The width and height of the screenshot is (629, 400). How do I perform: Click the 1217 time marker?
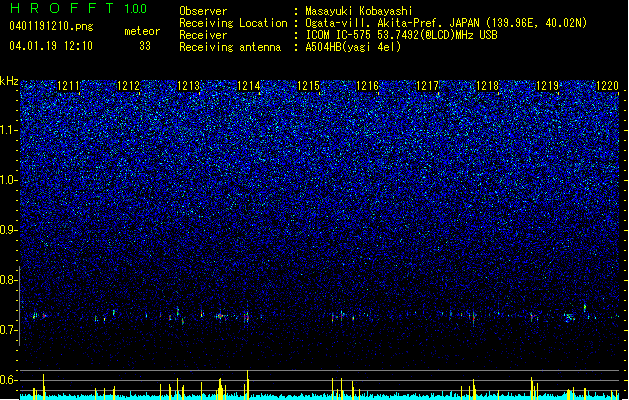click(428, 86)
